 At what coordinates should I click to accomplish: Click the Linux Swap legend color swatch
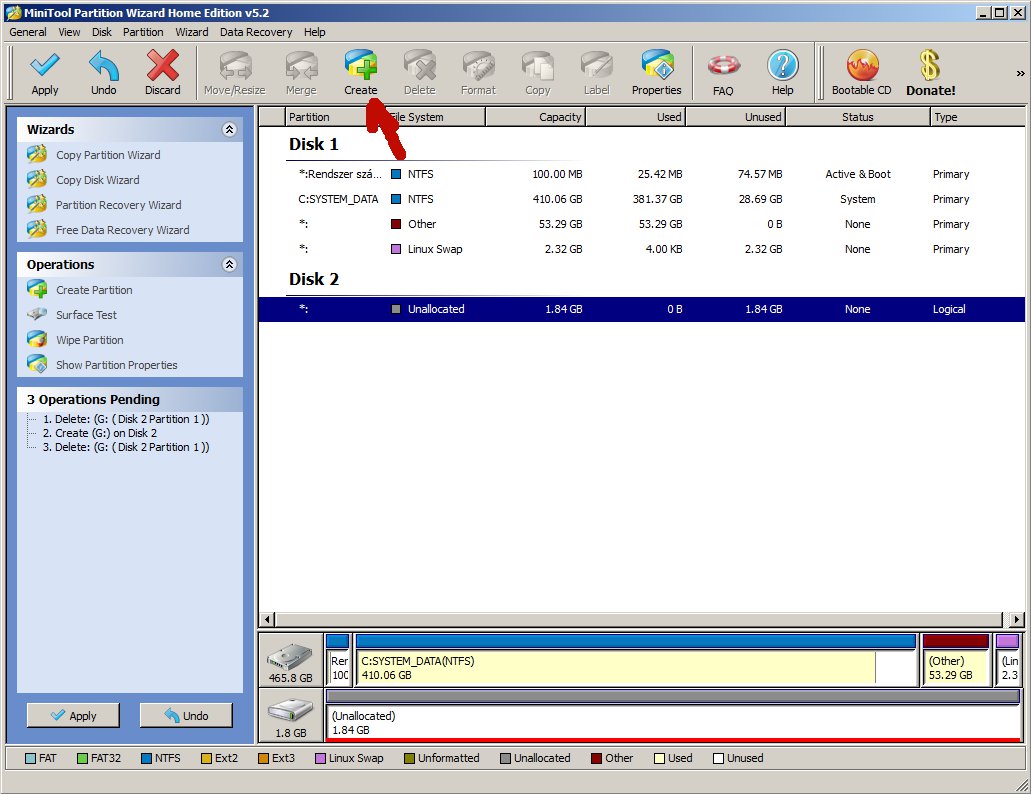[x=321, y=759]
